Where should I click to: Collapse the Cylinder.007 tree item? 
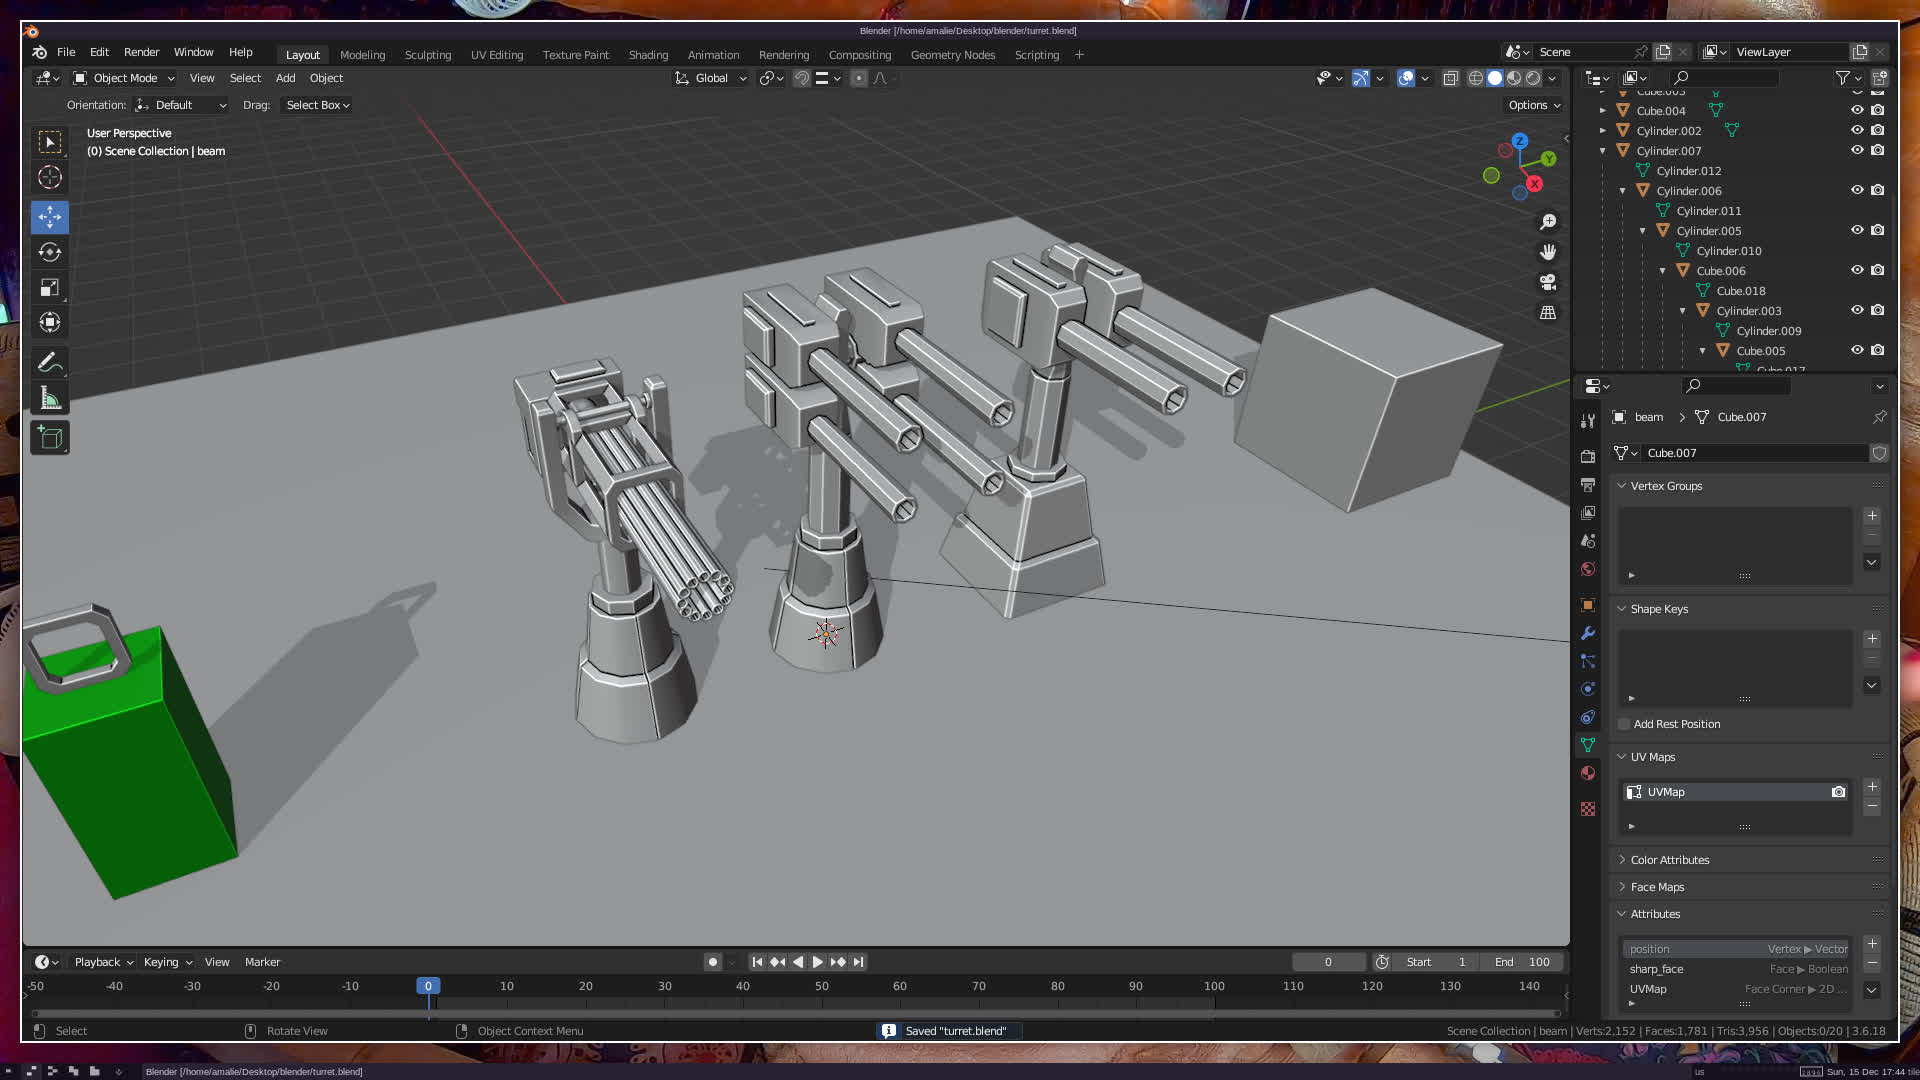[1603, 151]
